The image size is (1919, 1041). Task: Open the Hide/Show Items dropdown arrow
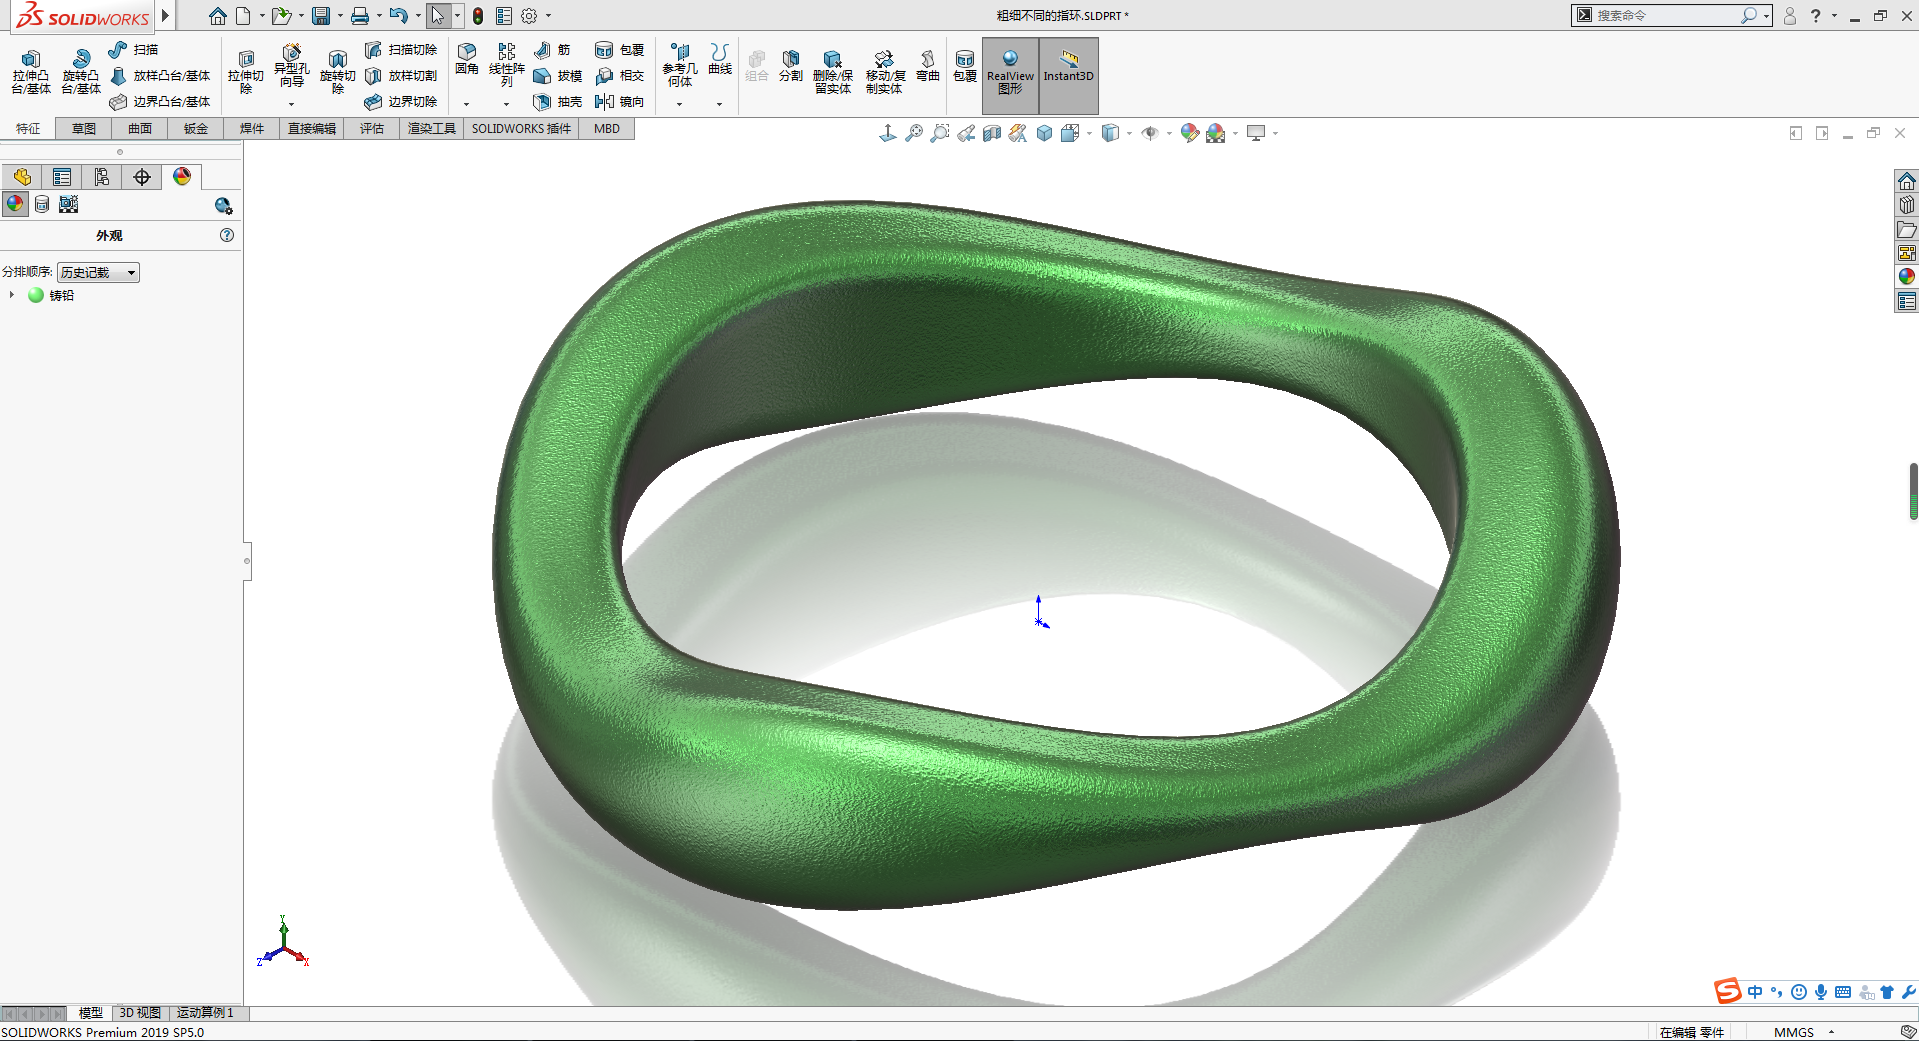click(x=1169, y=133)
